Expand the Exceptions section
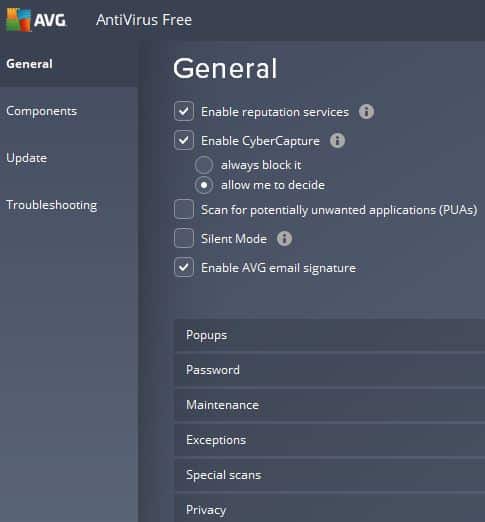 (x=330, y=440)
